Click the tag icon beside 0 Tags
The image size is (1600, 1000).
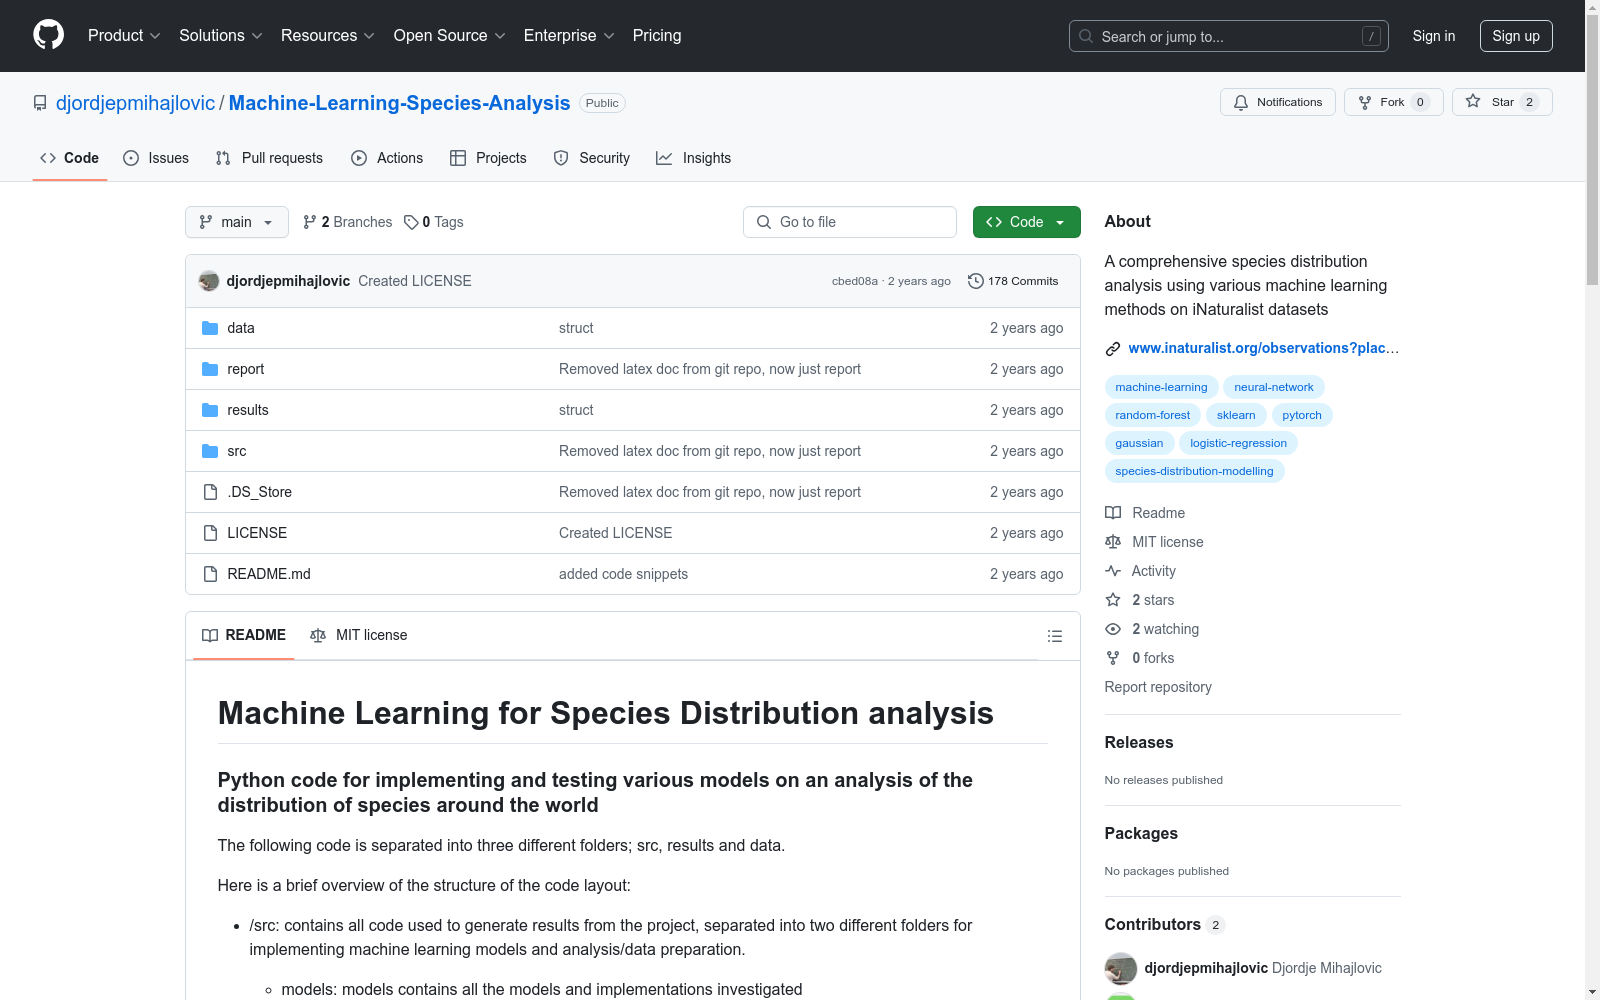411,222
